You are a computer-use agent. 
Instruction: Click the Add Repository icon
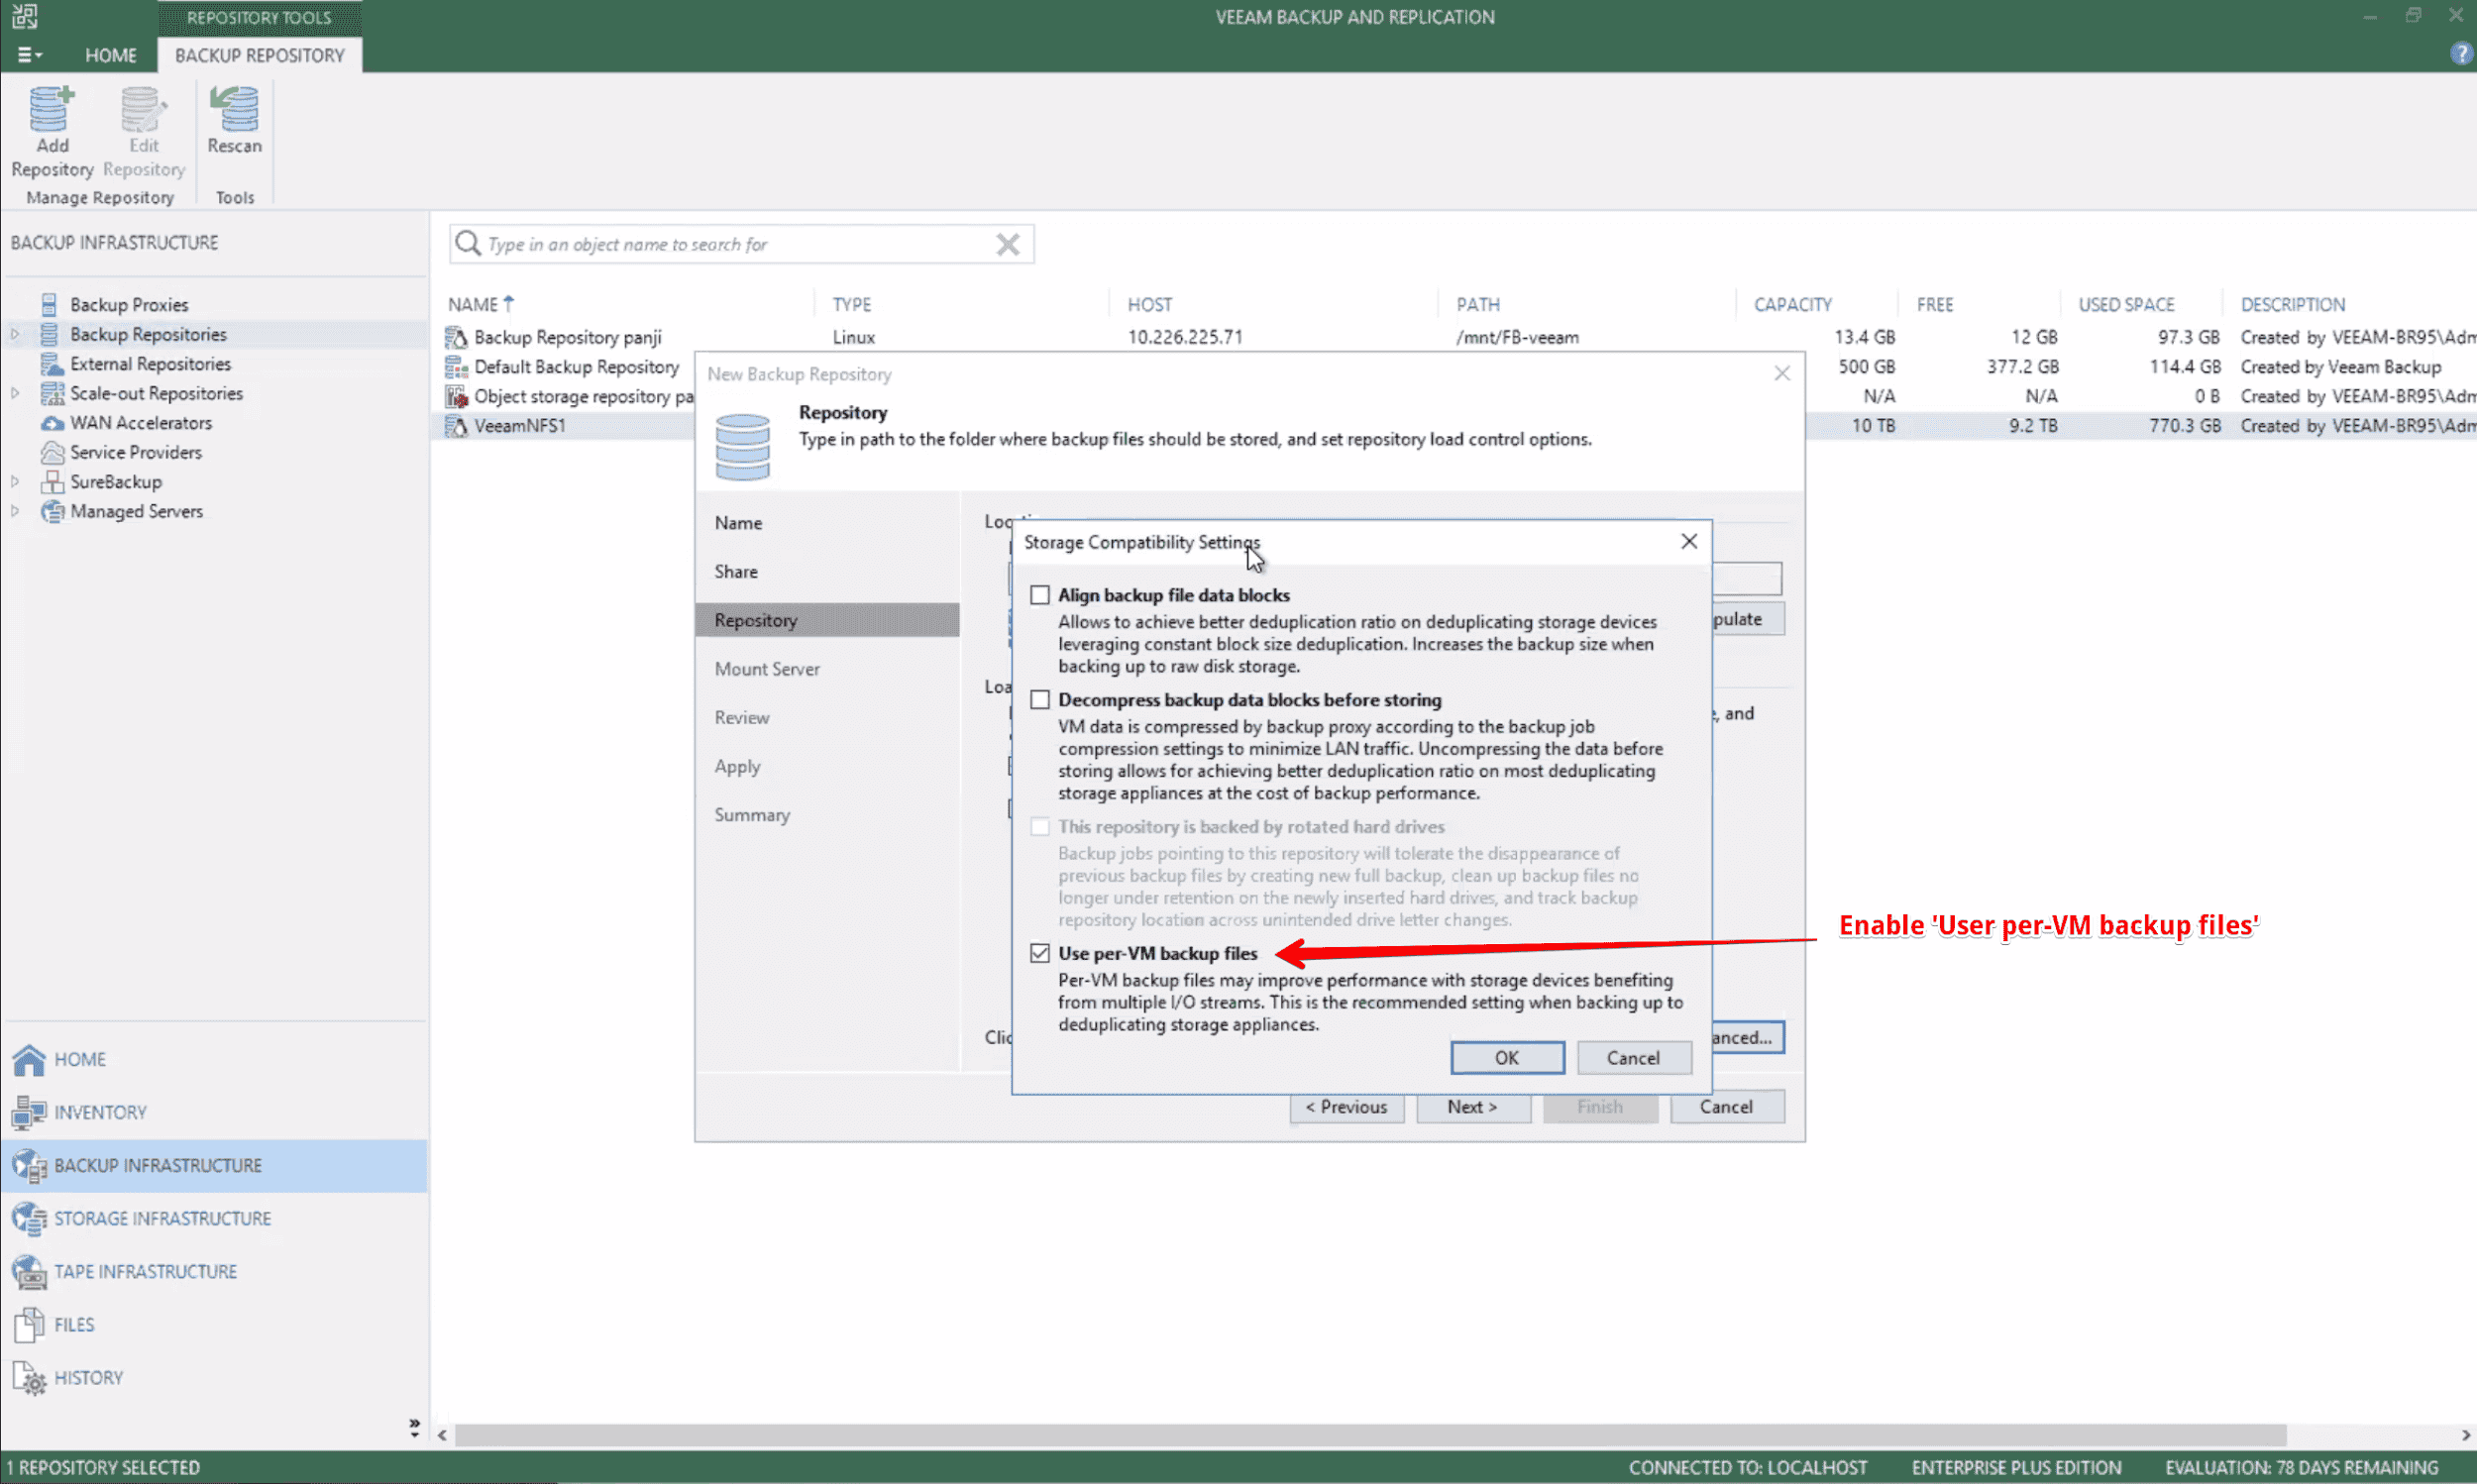tap(51, 110)
